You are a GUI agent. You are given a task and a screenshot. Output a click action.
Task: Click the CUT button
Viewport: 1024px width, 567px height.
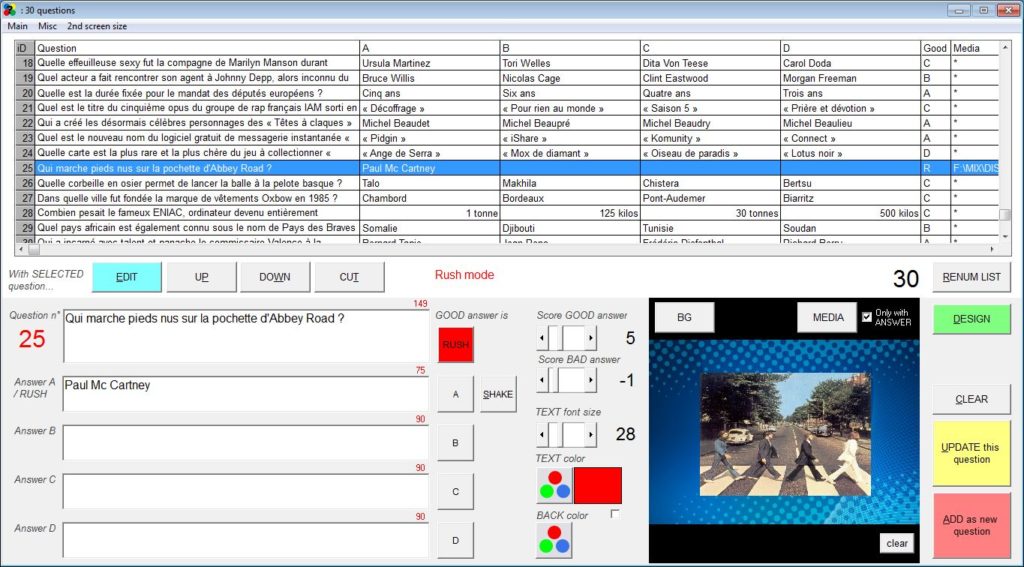point(349,277)
